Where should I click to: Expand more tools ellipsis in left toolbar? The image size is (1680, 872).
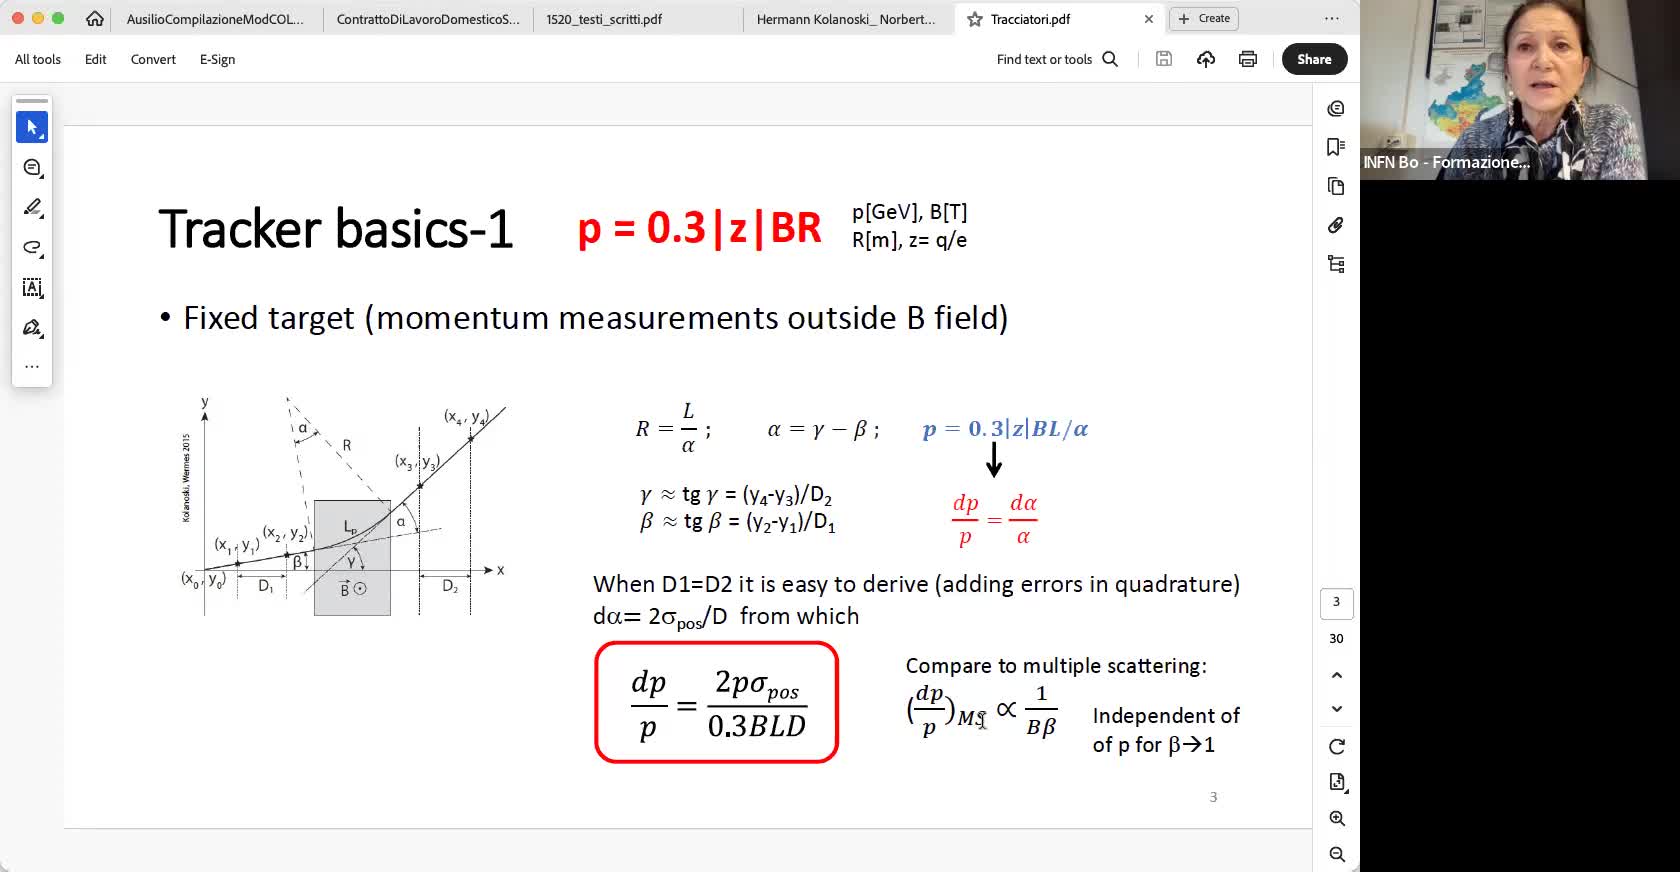point(32,367)
